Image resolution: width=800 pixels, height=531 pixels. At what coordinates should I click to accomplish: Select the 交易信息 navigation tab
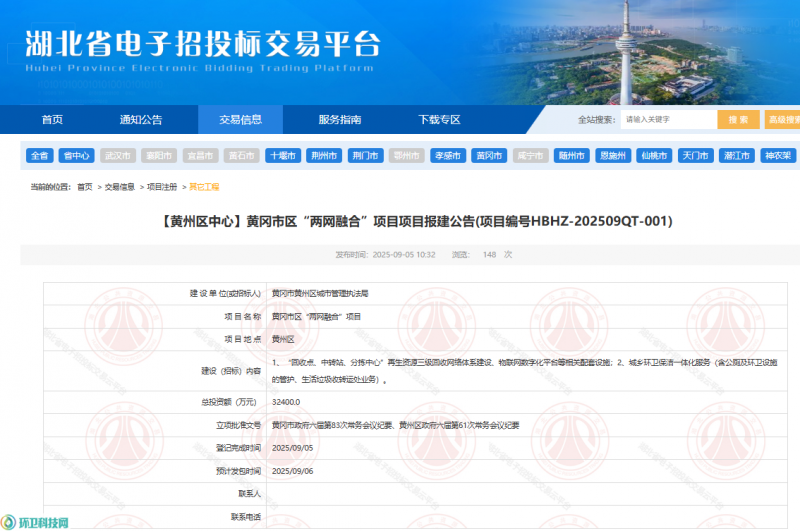tap(240, 119)
